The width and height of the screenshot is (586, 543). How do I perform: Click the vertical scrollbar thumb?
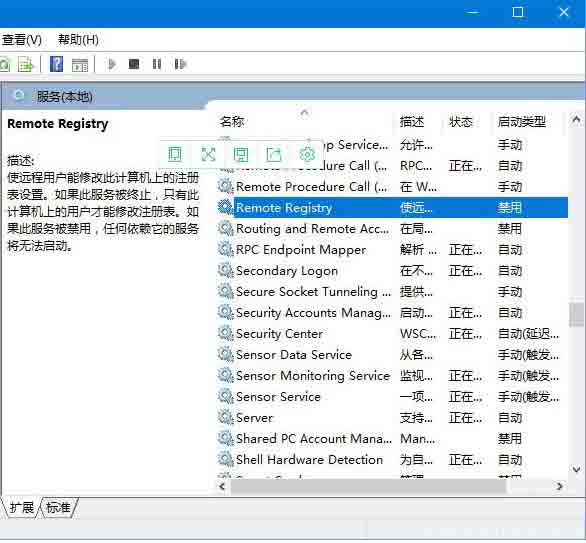tap(576, 315)
